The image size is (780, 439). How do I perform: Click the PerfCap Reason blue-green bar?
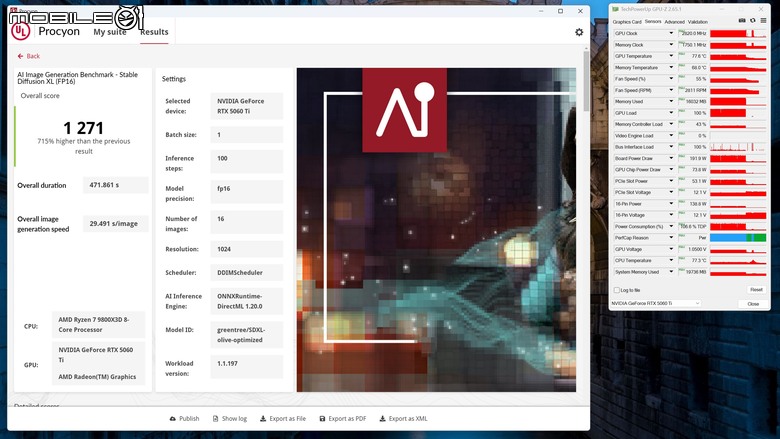(x=738, y=238)
